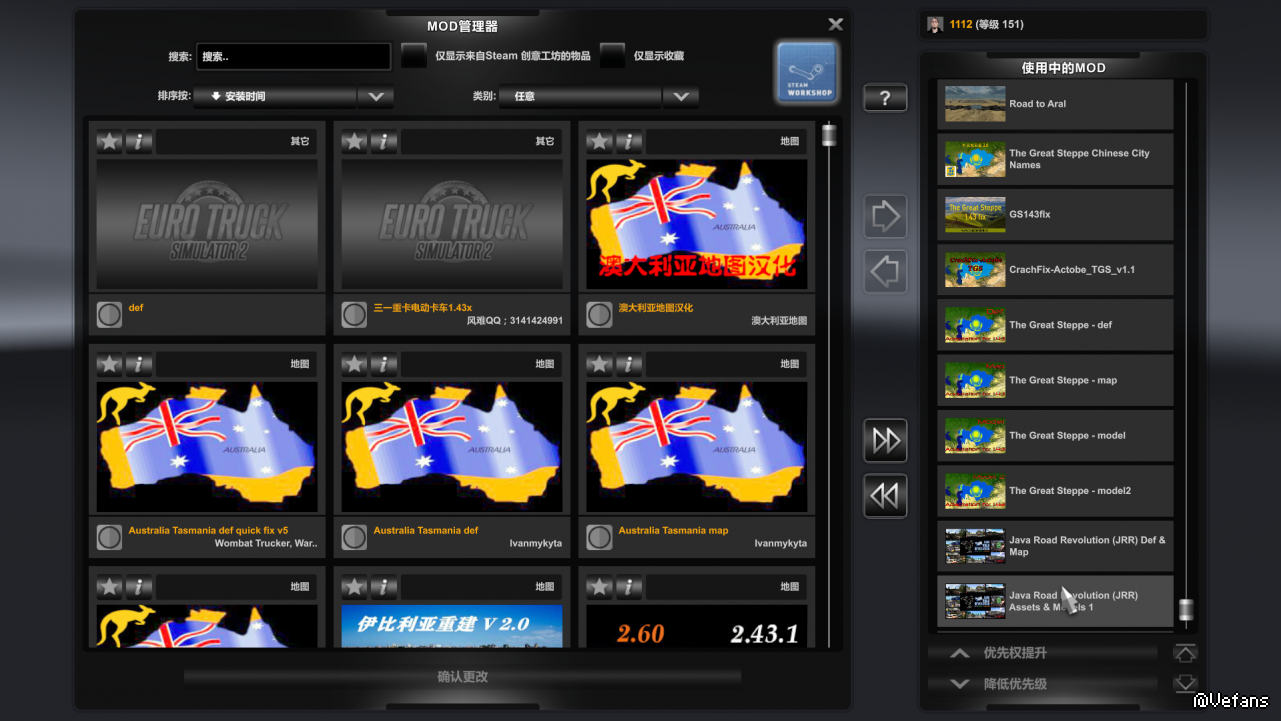
Task: Select Road to Aral in active mods
Action: pyautogui.click(x=1055, y=104)
